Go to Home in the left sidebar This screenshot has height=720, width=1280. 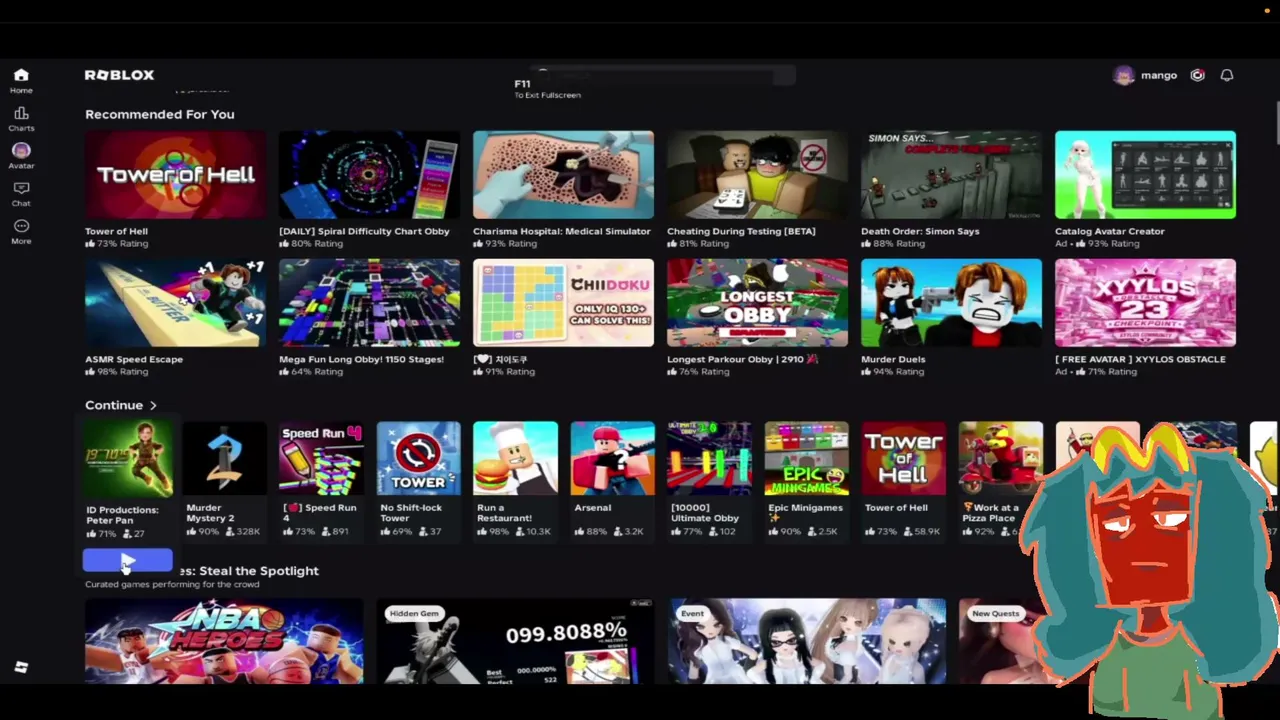click(21, 80)
